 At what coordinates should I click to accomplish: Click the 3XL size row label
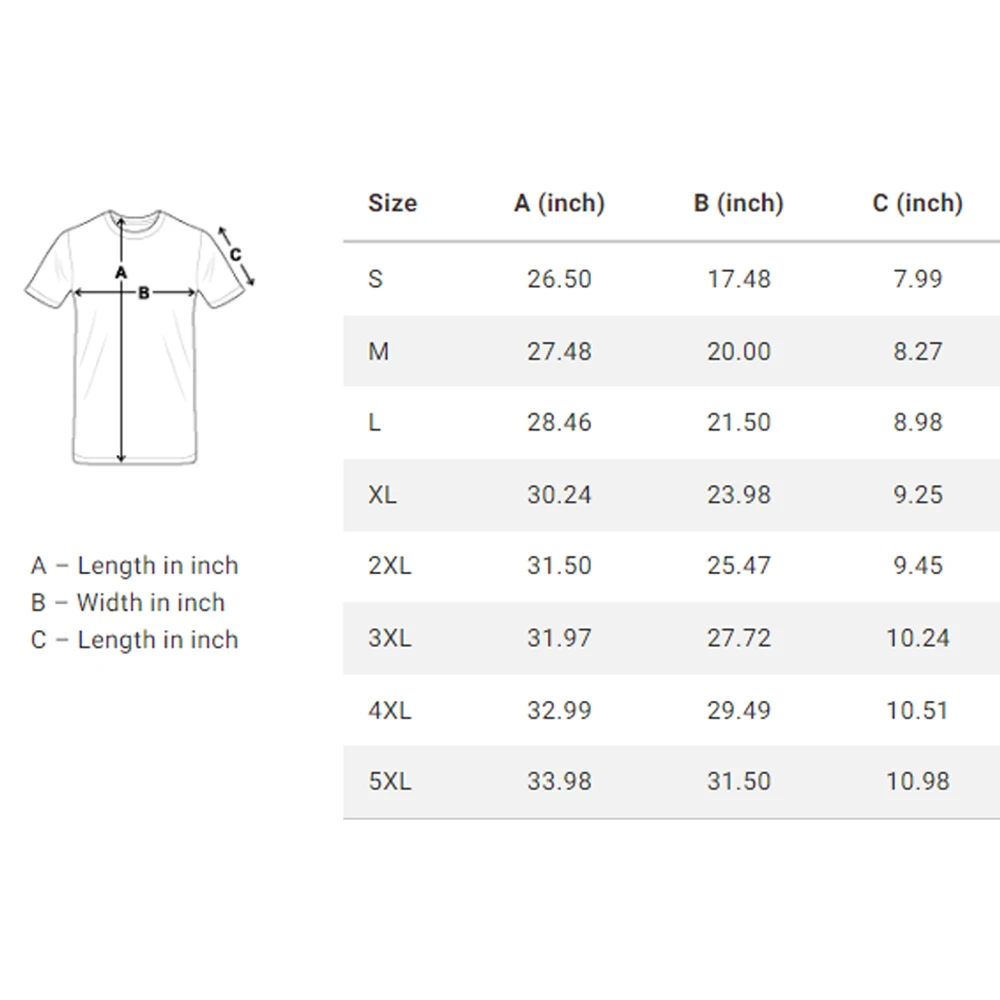tap(389, 638)
